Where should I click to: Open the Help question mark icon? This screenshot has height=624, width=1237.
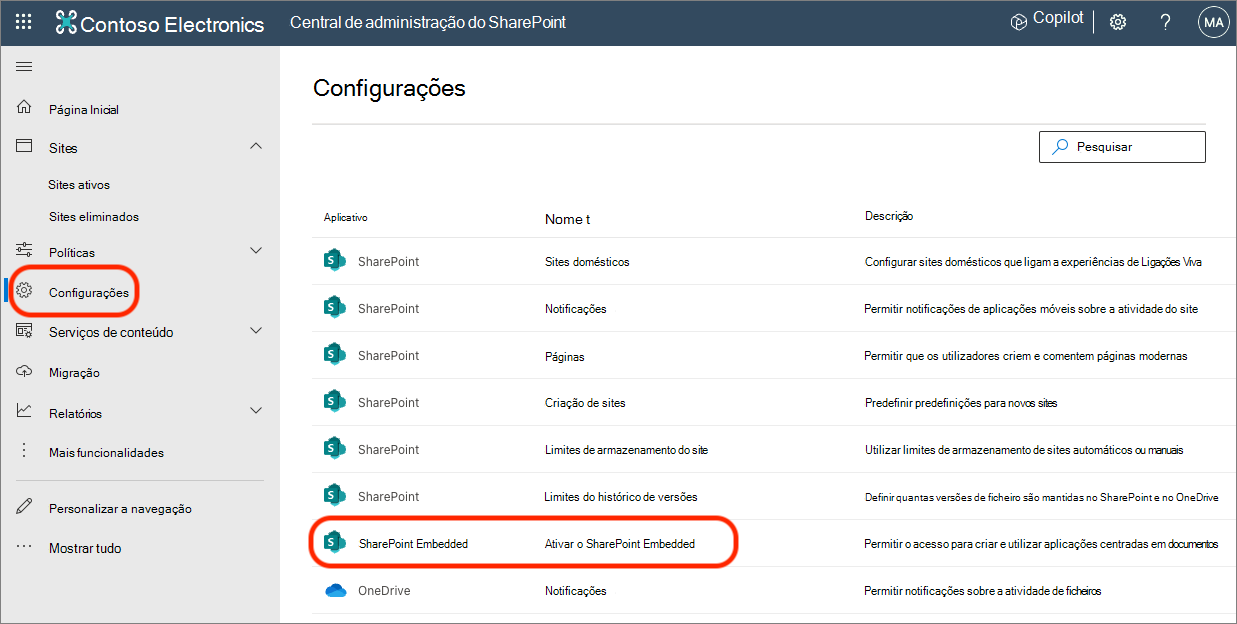tap(1165, 21)
